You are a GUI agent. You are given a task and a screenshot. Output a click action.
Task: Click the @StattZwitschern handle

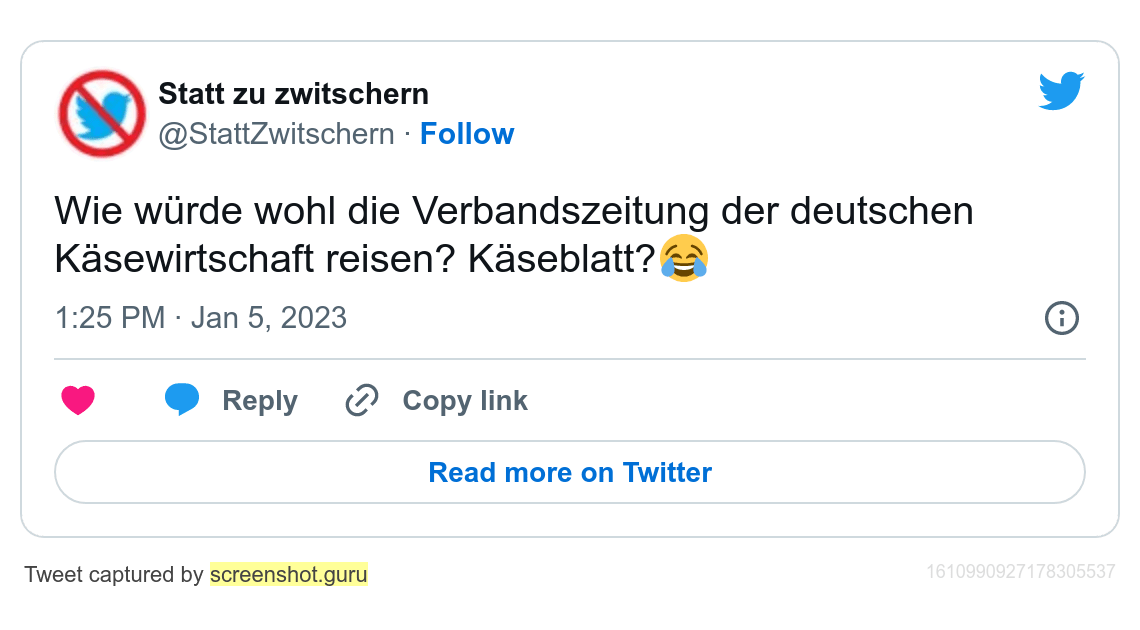[277, 134]
